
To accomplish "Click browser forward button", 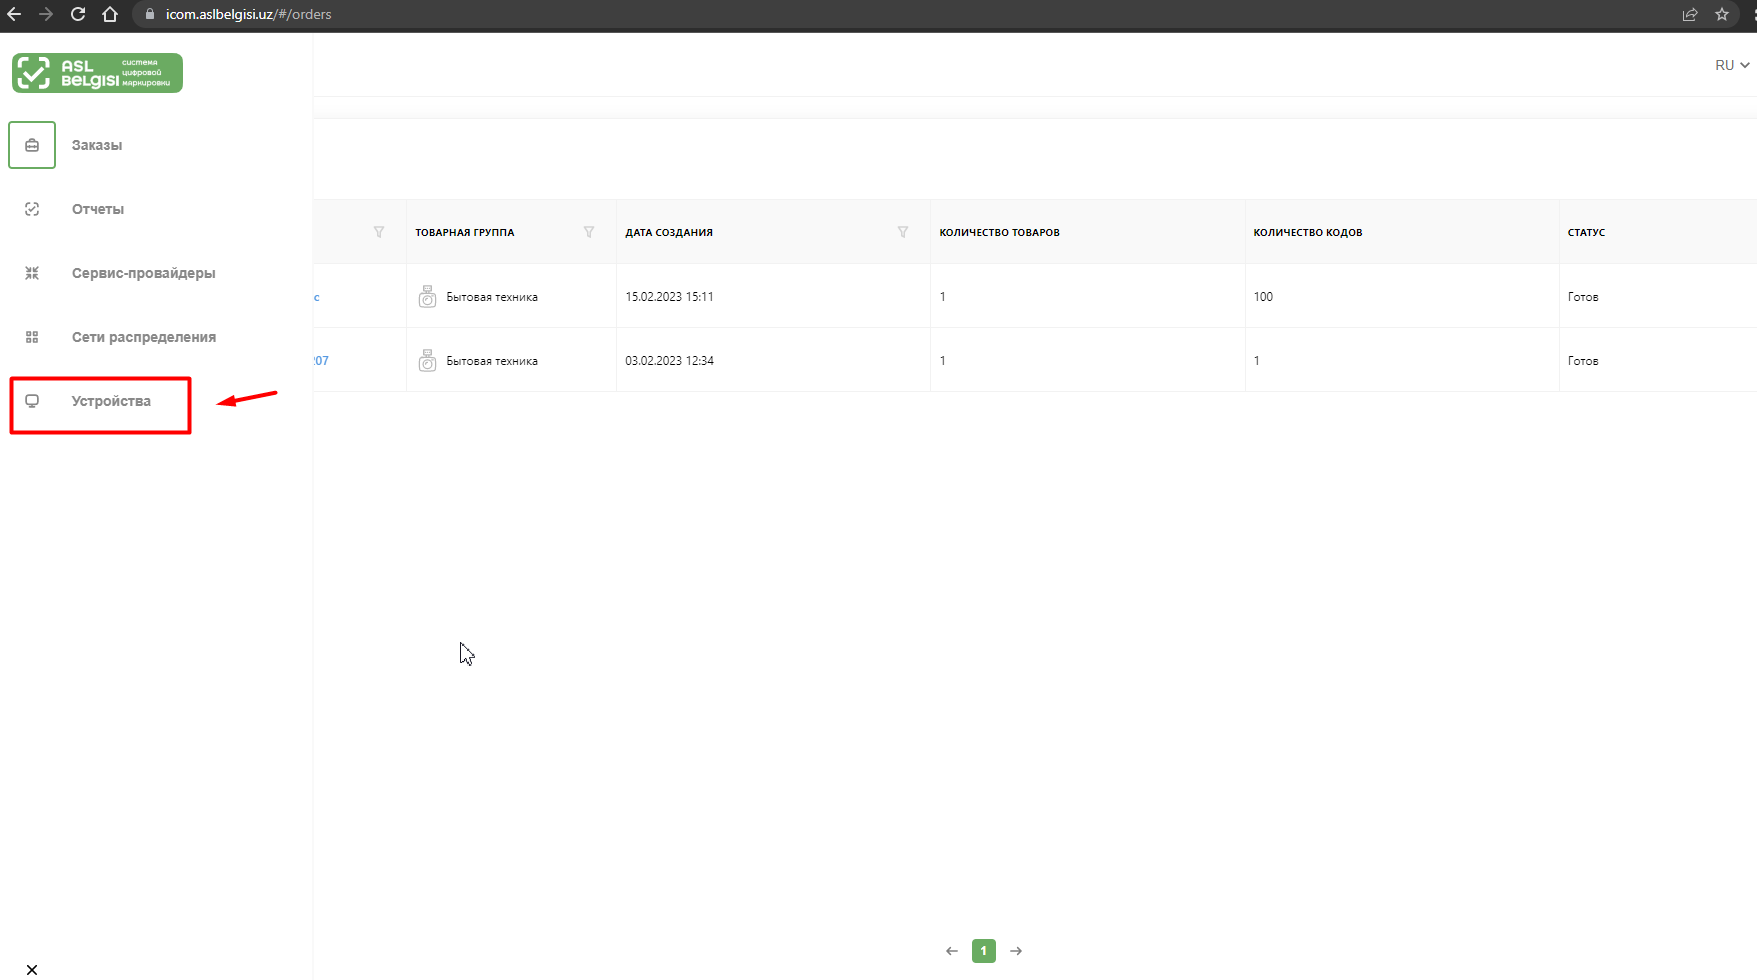I will 46,14.
